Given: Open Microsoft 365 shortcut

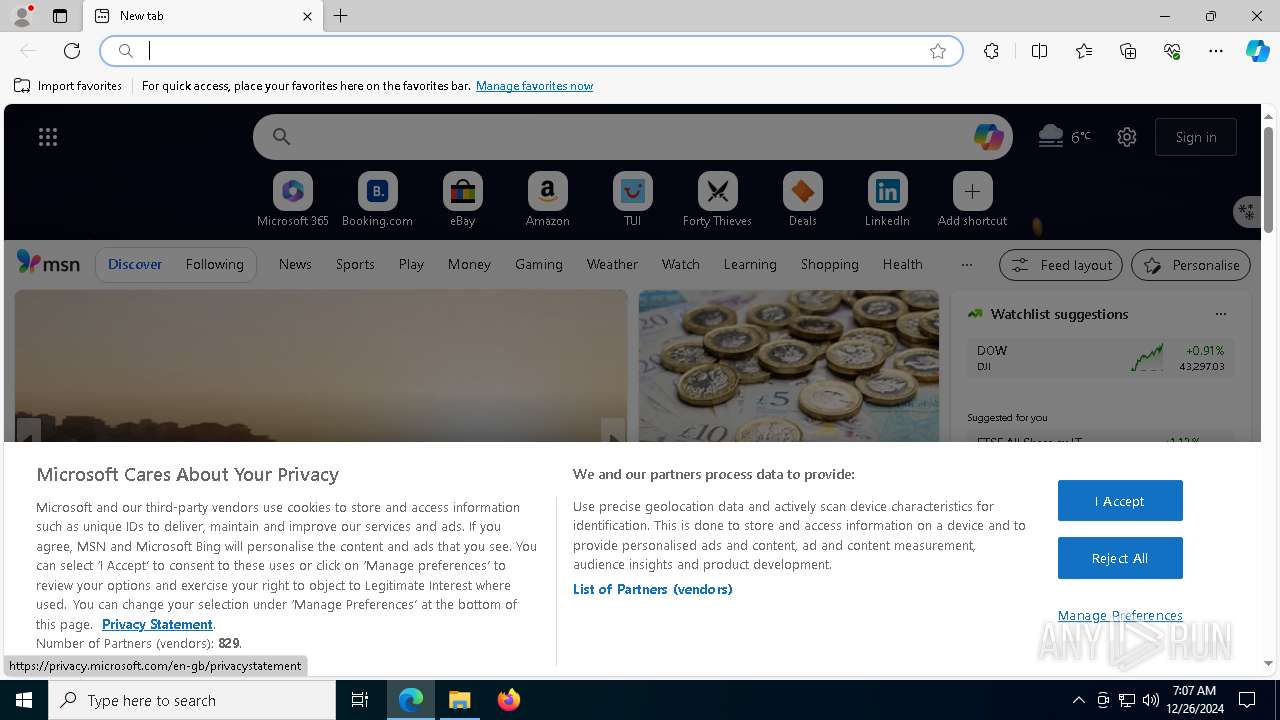Looking at the screenshot, I should 293,200.
